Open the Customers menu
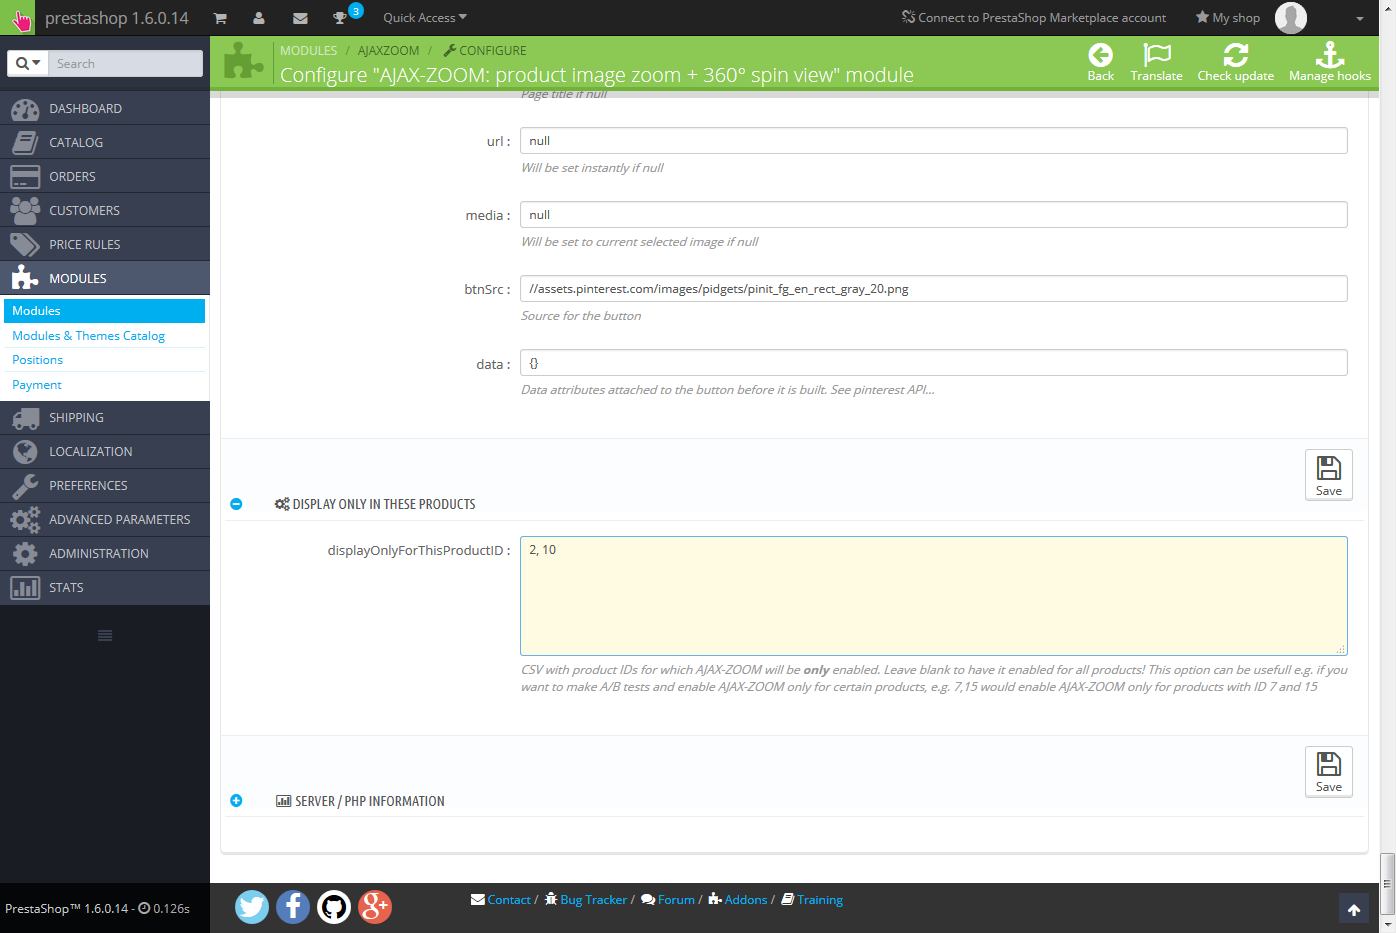 [105, 210]
